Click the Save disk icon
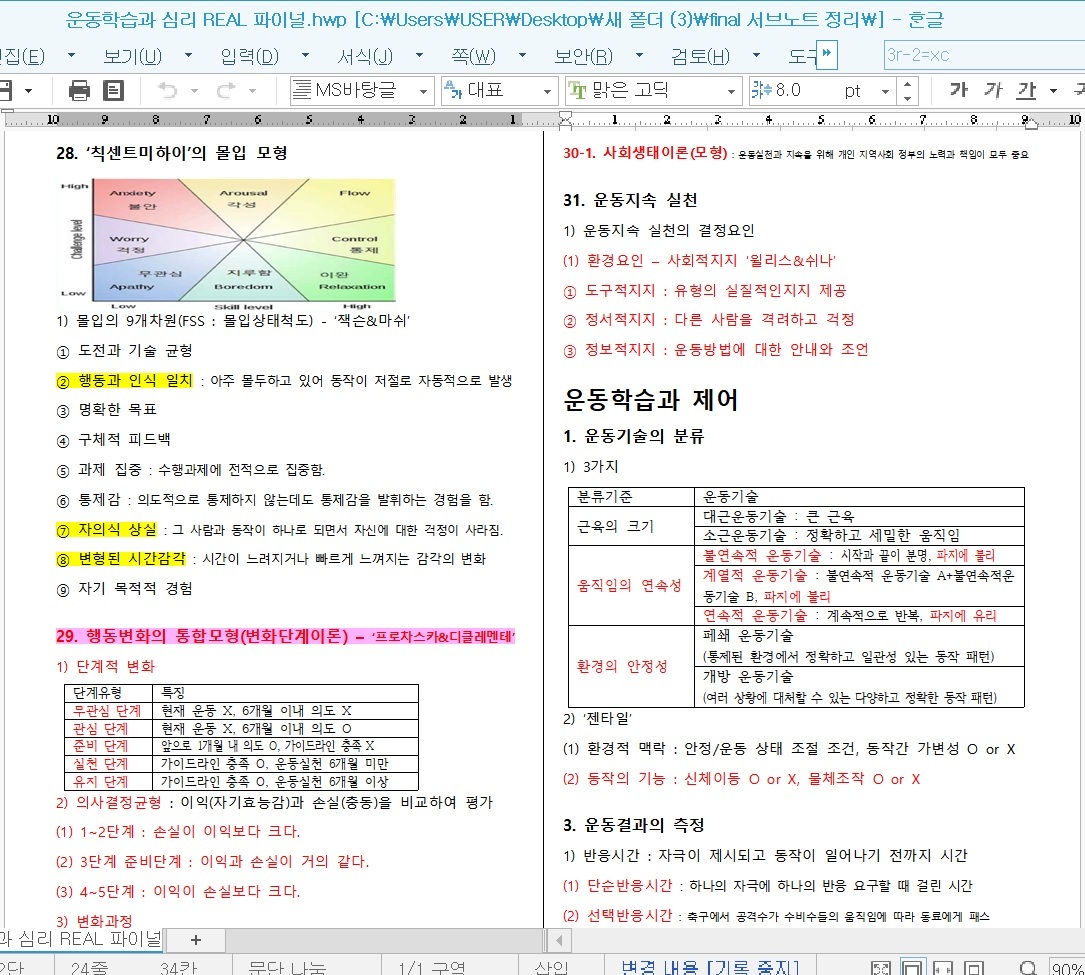1085x975 pixels. click(x=6, y=91)
